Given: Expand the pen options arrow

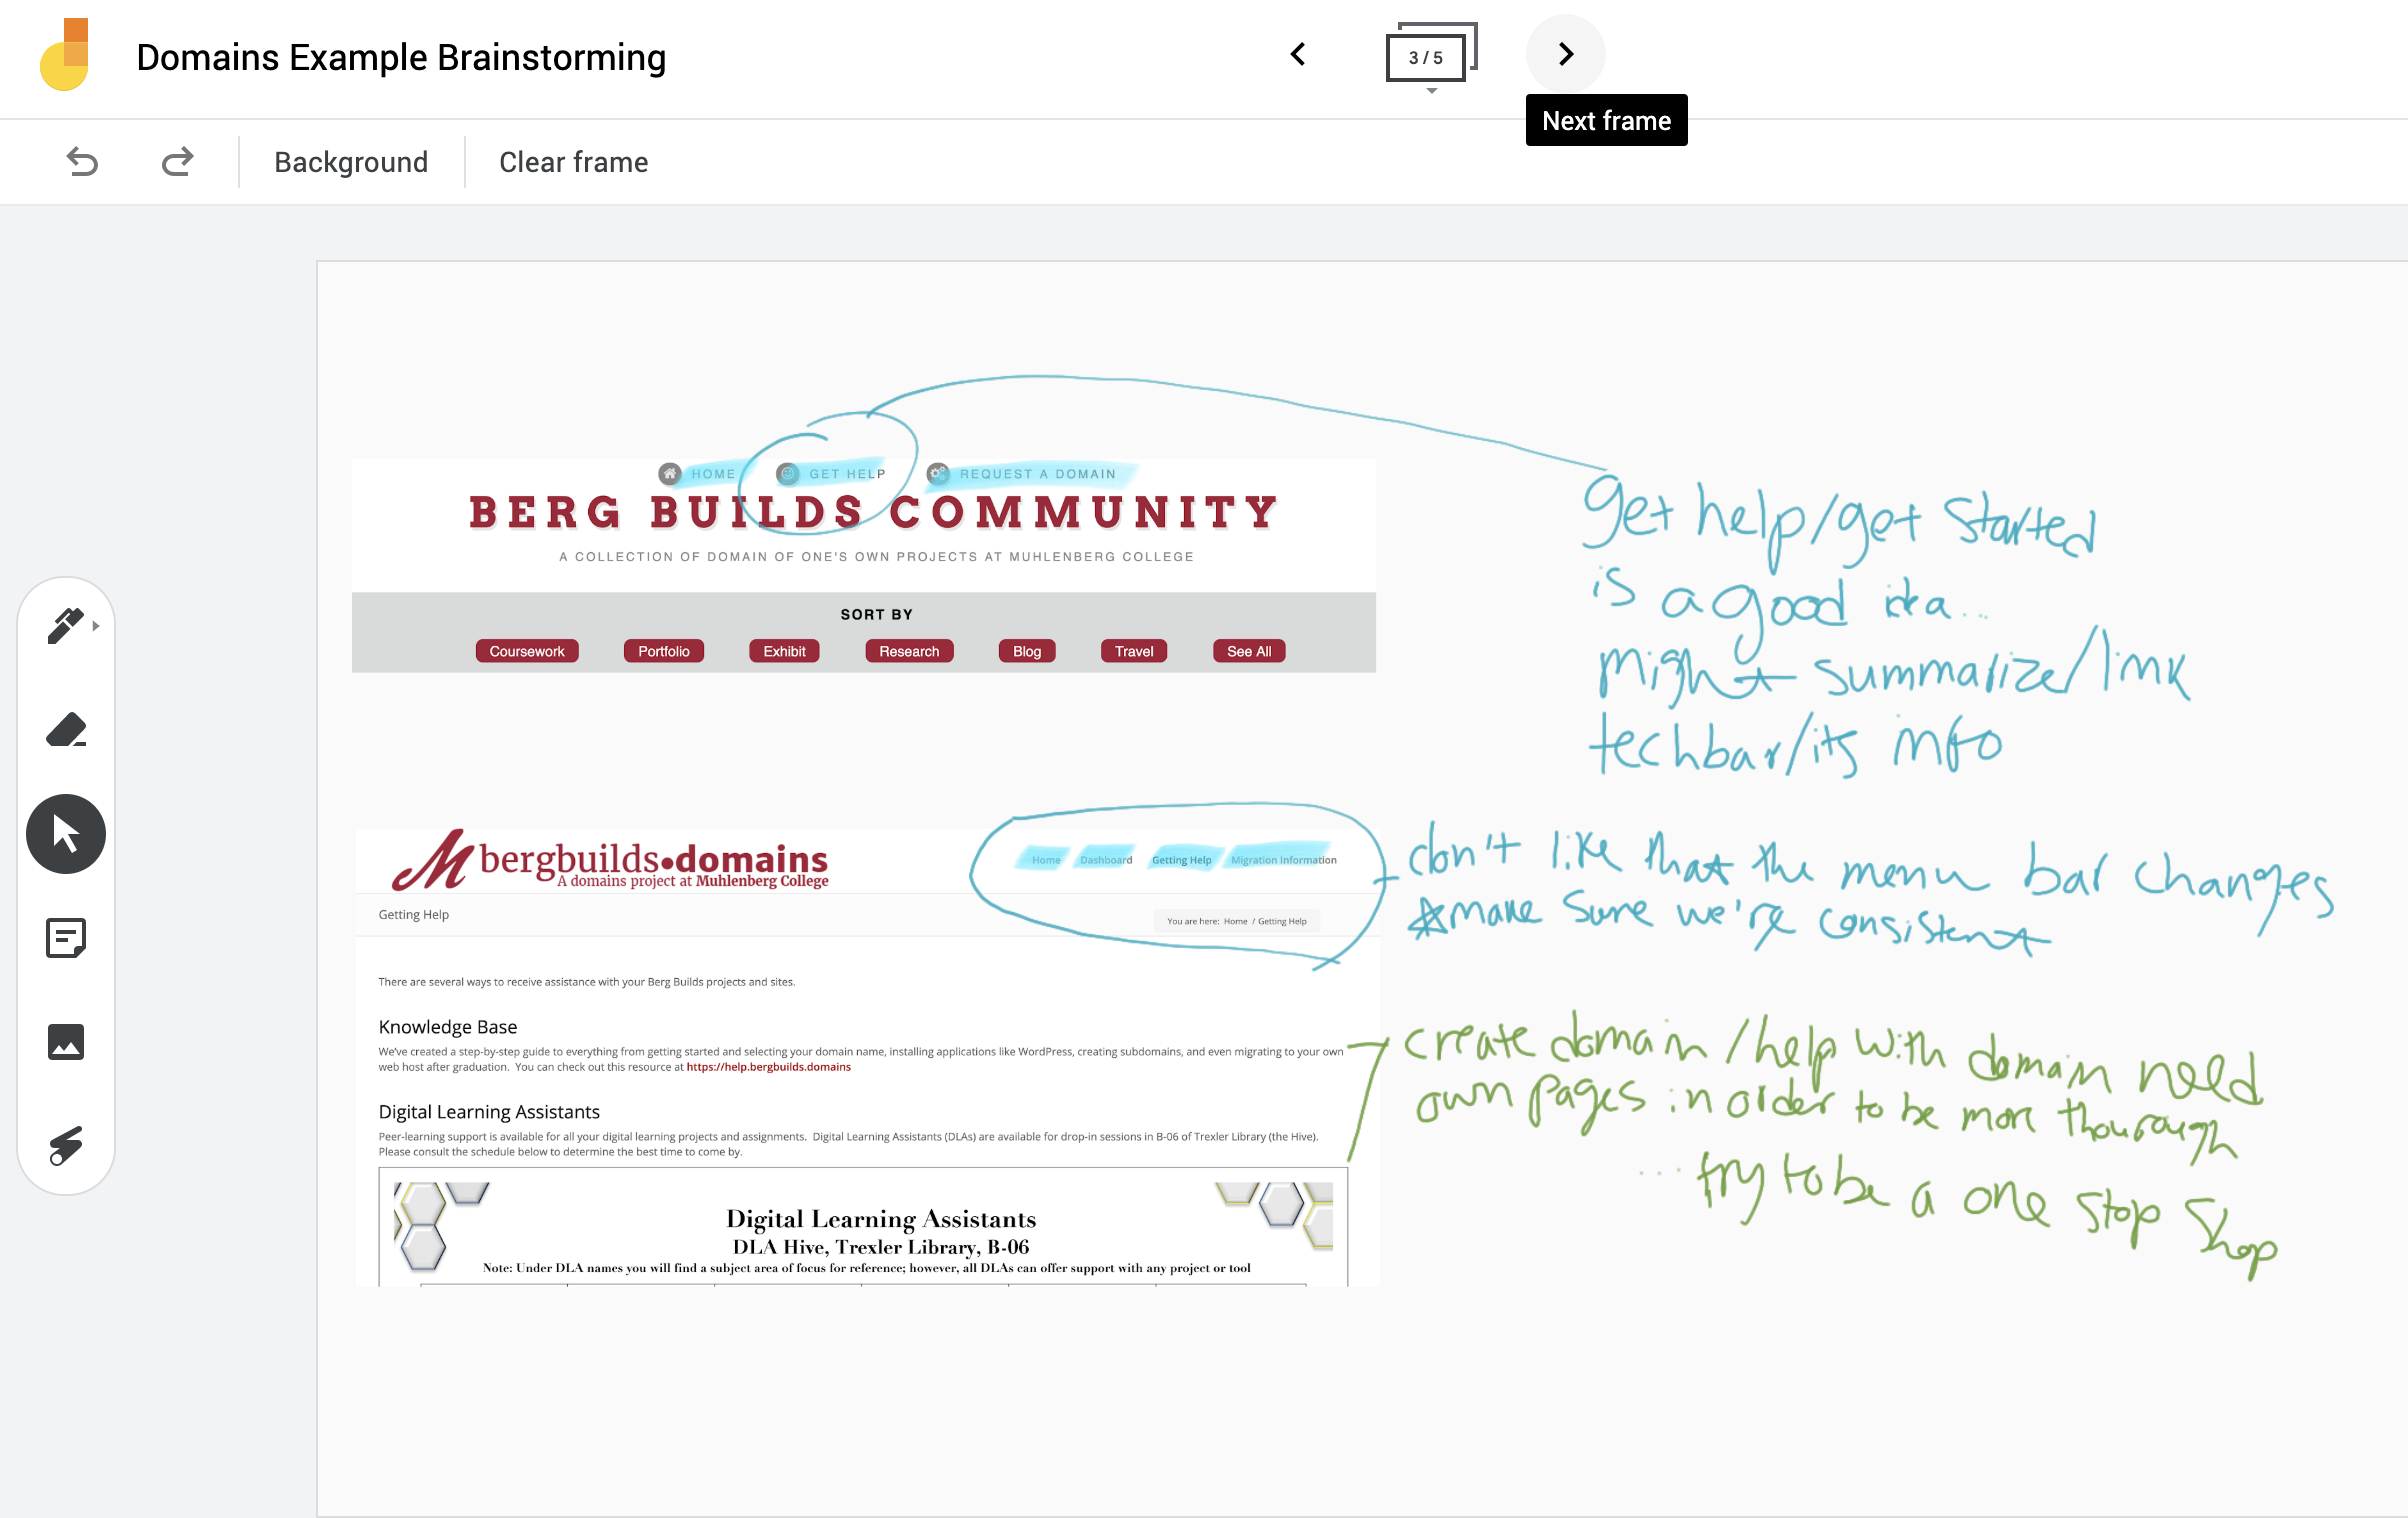Looking at the screenshot, I should [96, 626].
